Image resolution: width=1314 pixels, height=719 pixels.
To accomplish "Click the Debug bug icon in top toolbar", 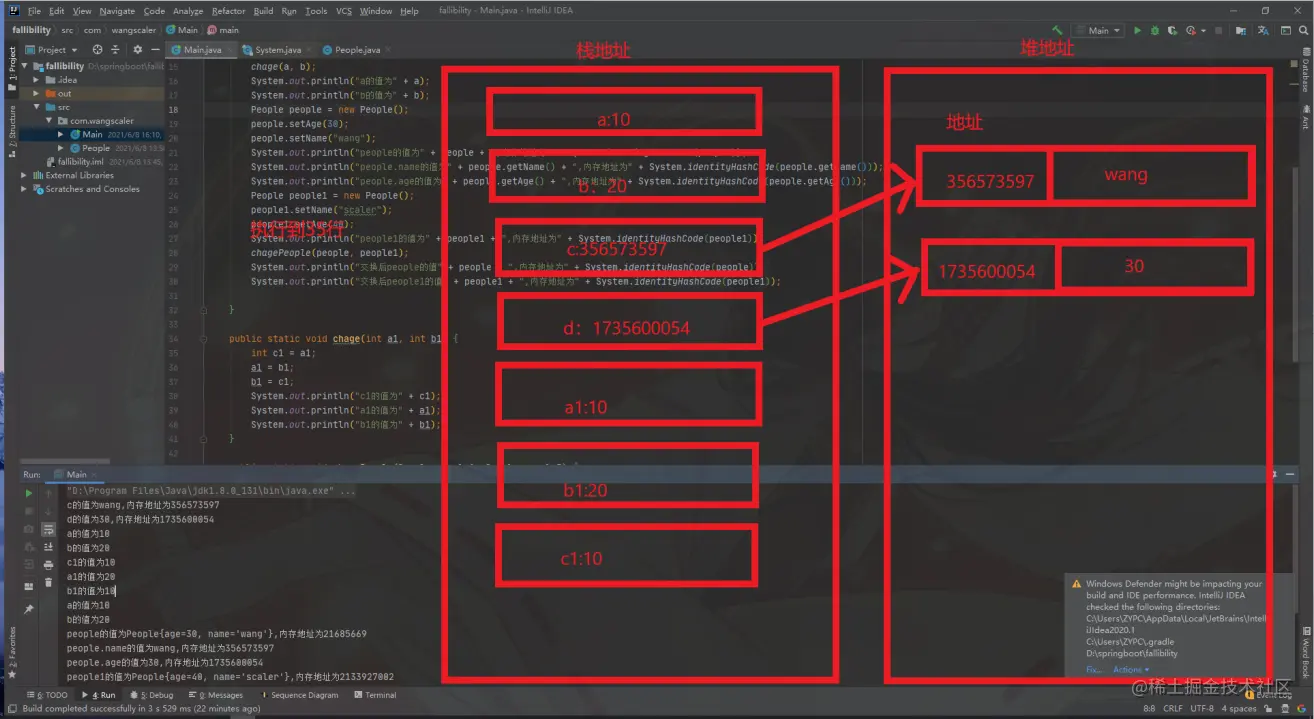I will pos(1154,30).
